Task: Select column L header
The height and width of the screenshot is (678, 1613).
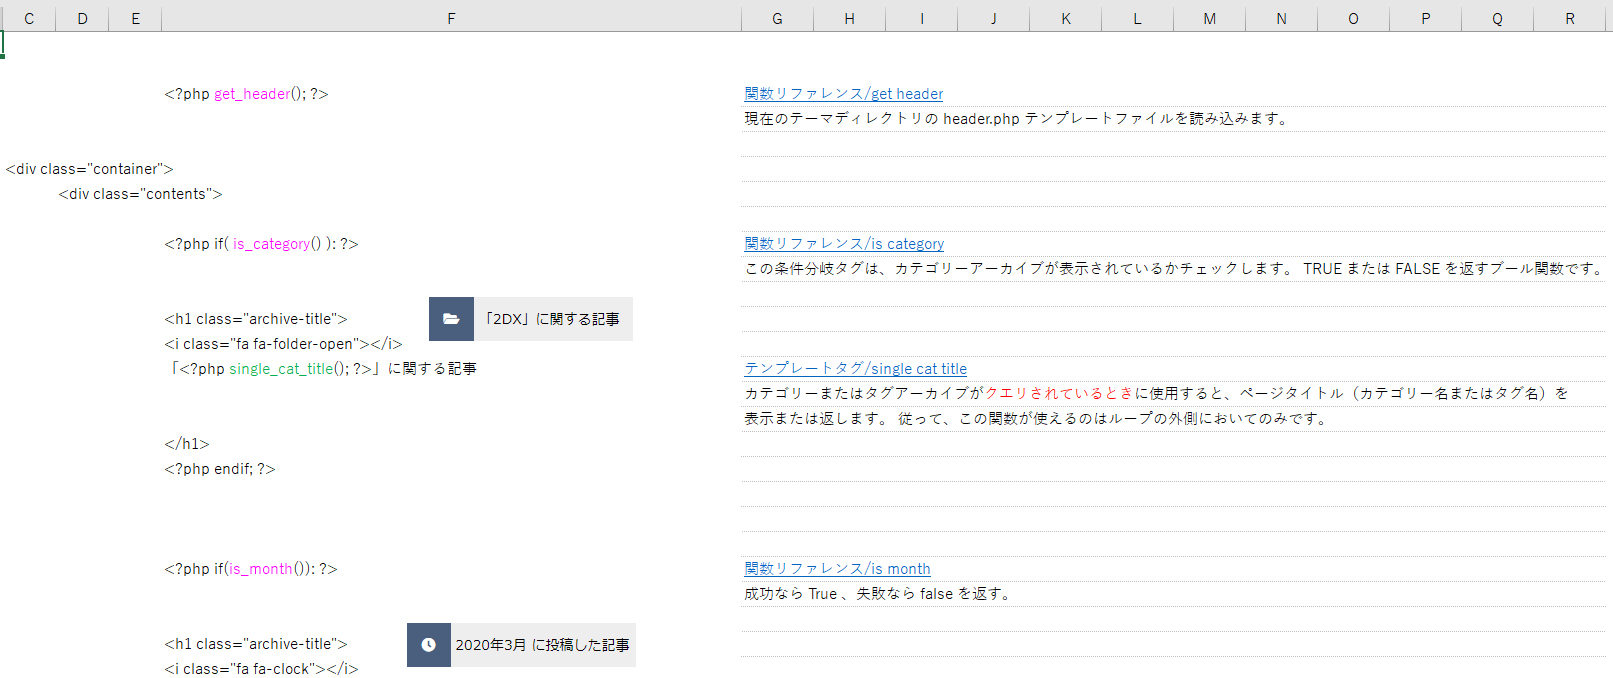Action: click(1137, 18)
